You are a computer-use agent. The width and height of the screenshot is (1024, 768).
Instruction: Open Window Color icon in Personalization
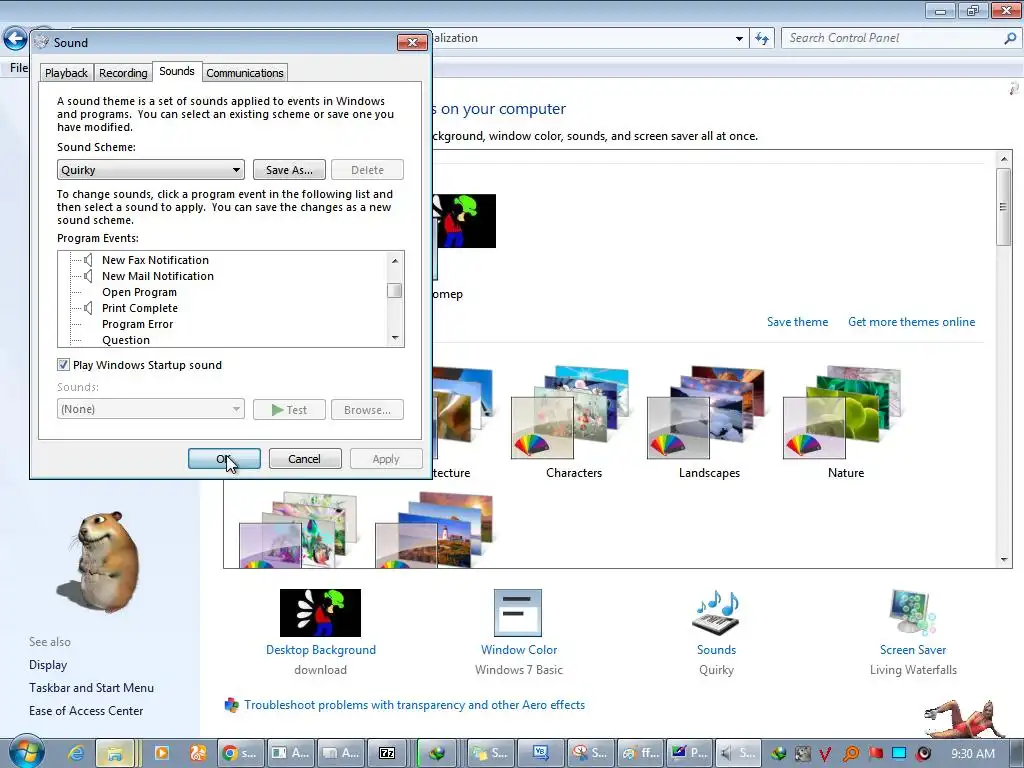(x=518, y=613)
